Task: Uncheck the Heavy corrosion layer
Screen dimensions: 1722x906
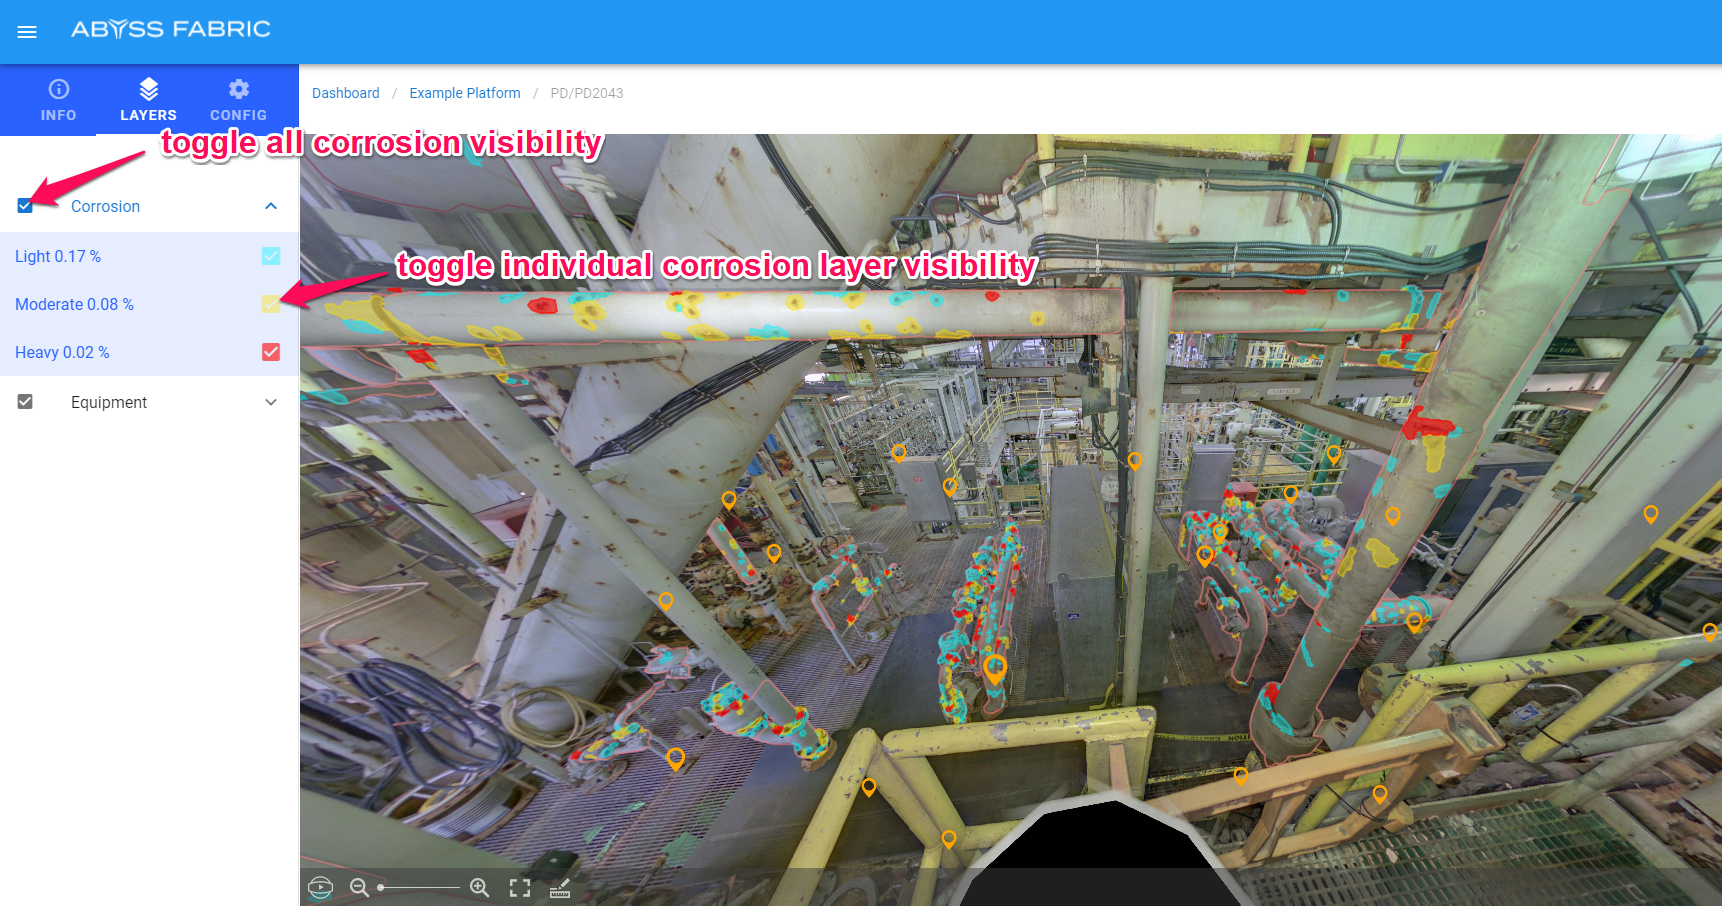Action: (271, 352)
